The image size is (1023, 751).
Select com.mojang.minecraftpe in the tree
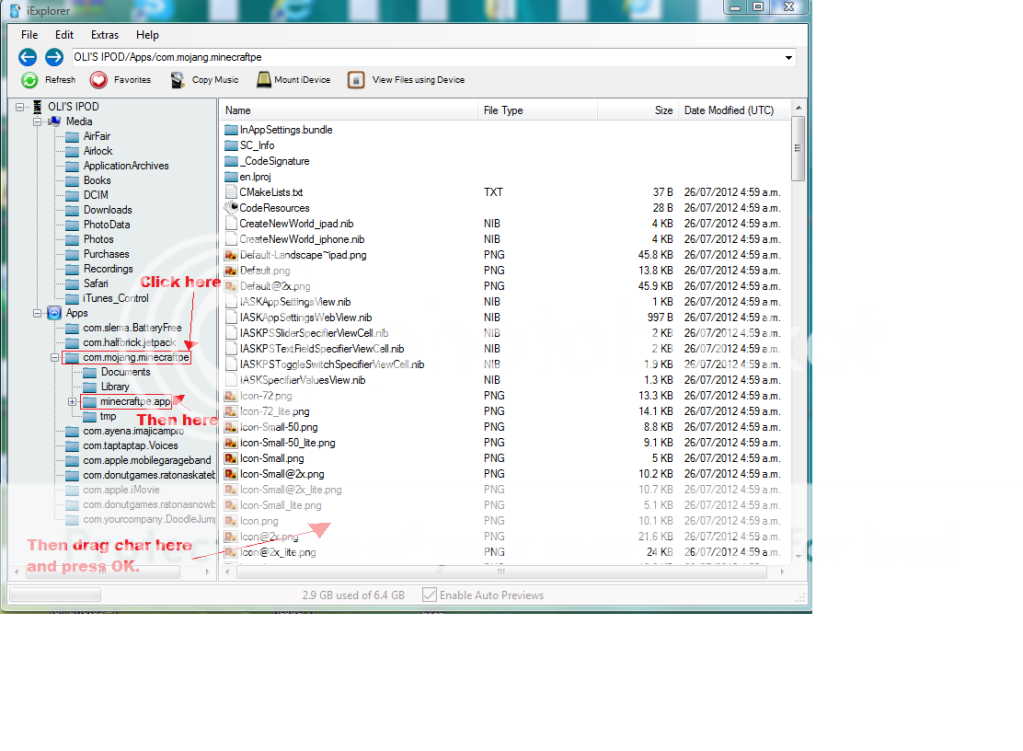135,357
